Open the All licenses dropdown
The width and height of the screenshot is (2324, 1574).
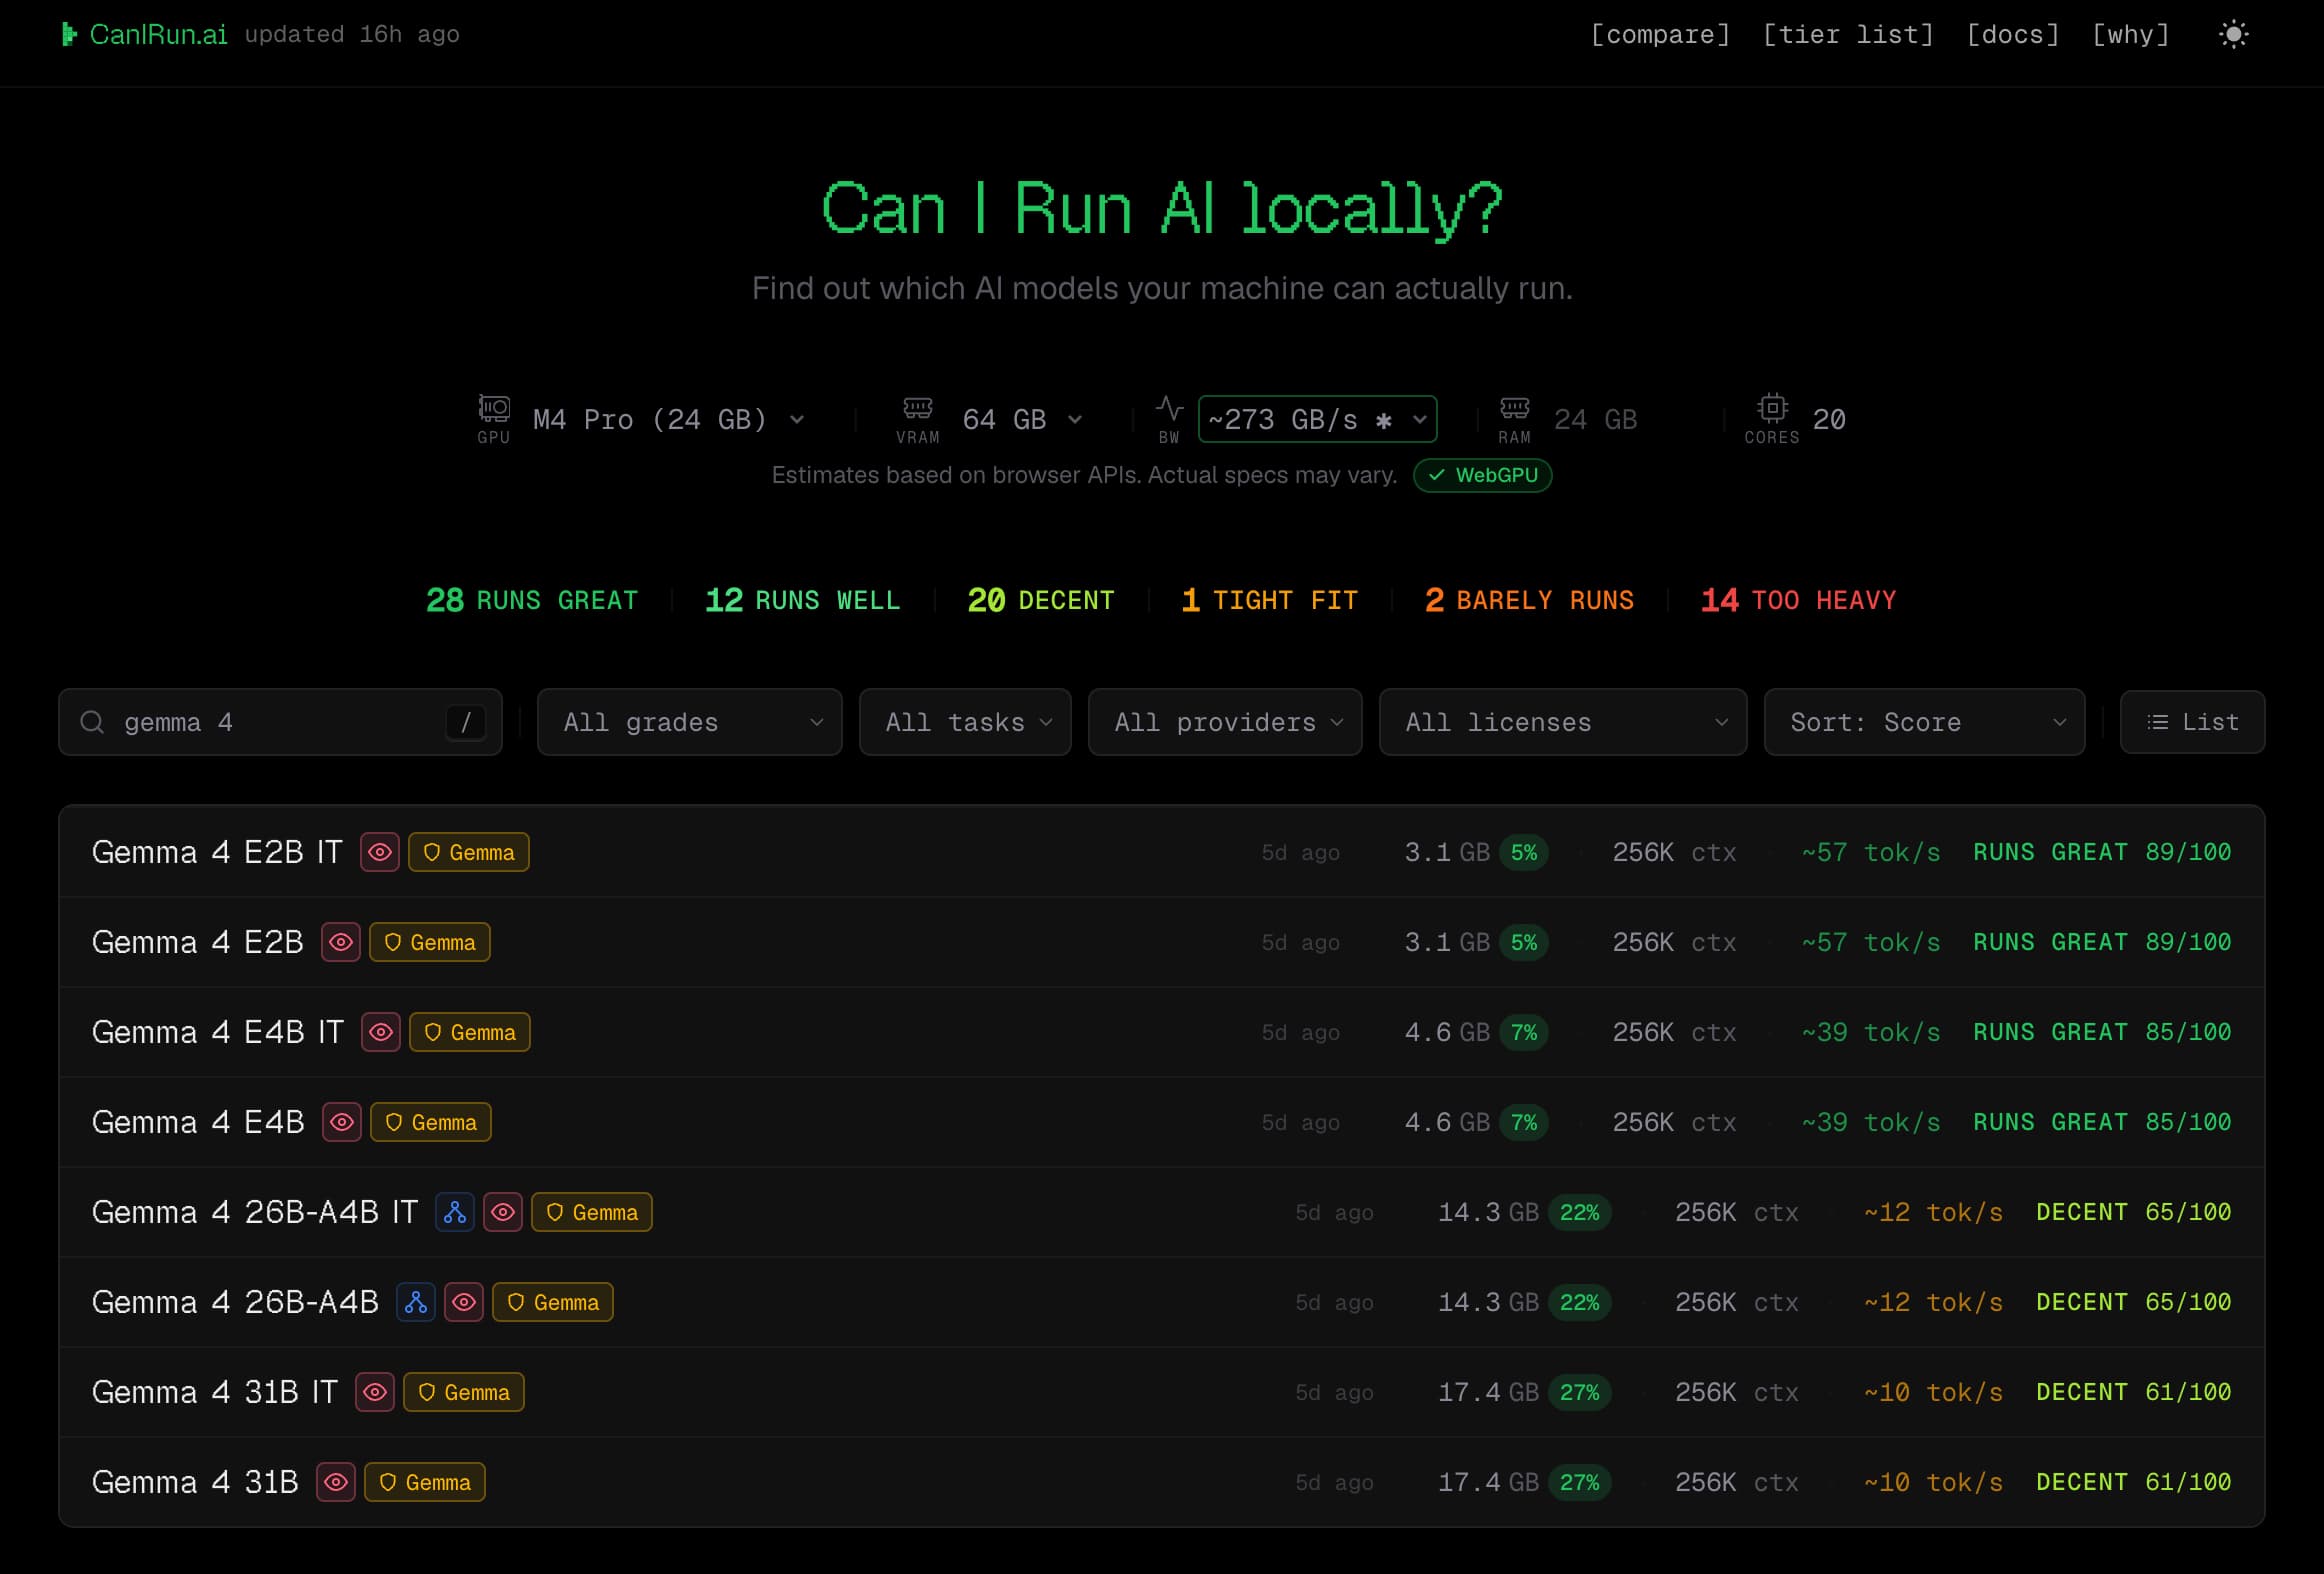[x=1563, y=722]
